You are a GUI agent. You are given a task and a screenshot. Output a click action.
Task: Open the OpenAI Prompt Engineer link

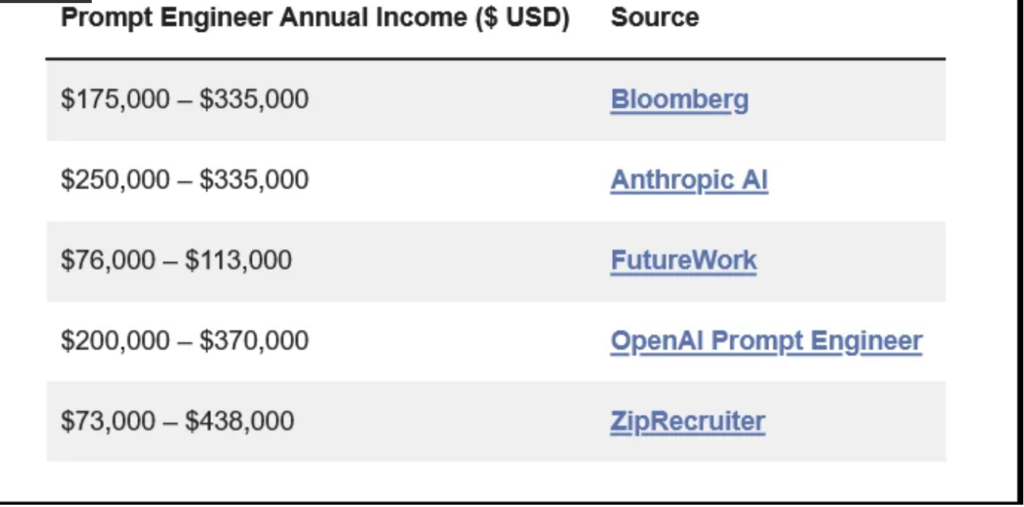766,341
